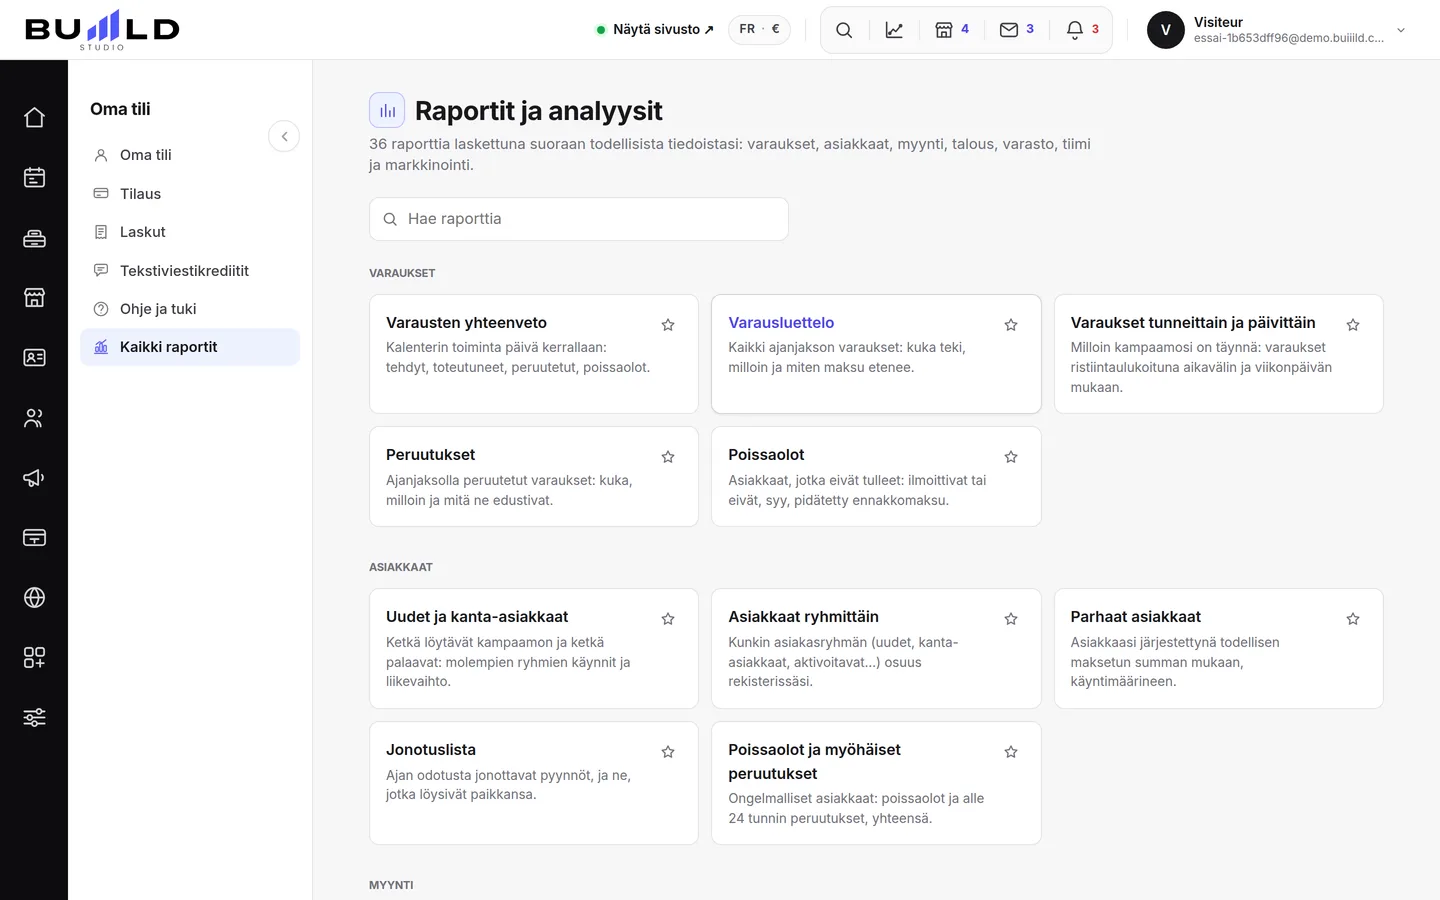
Task: Collapse the Oma tili side panel
Action: coord(284,136)
